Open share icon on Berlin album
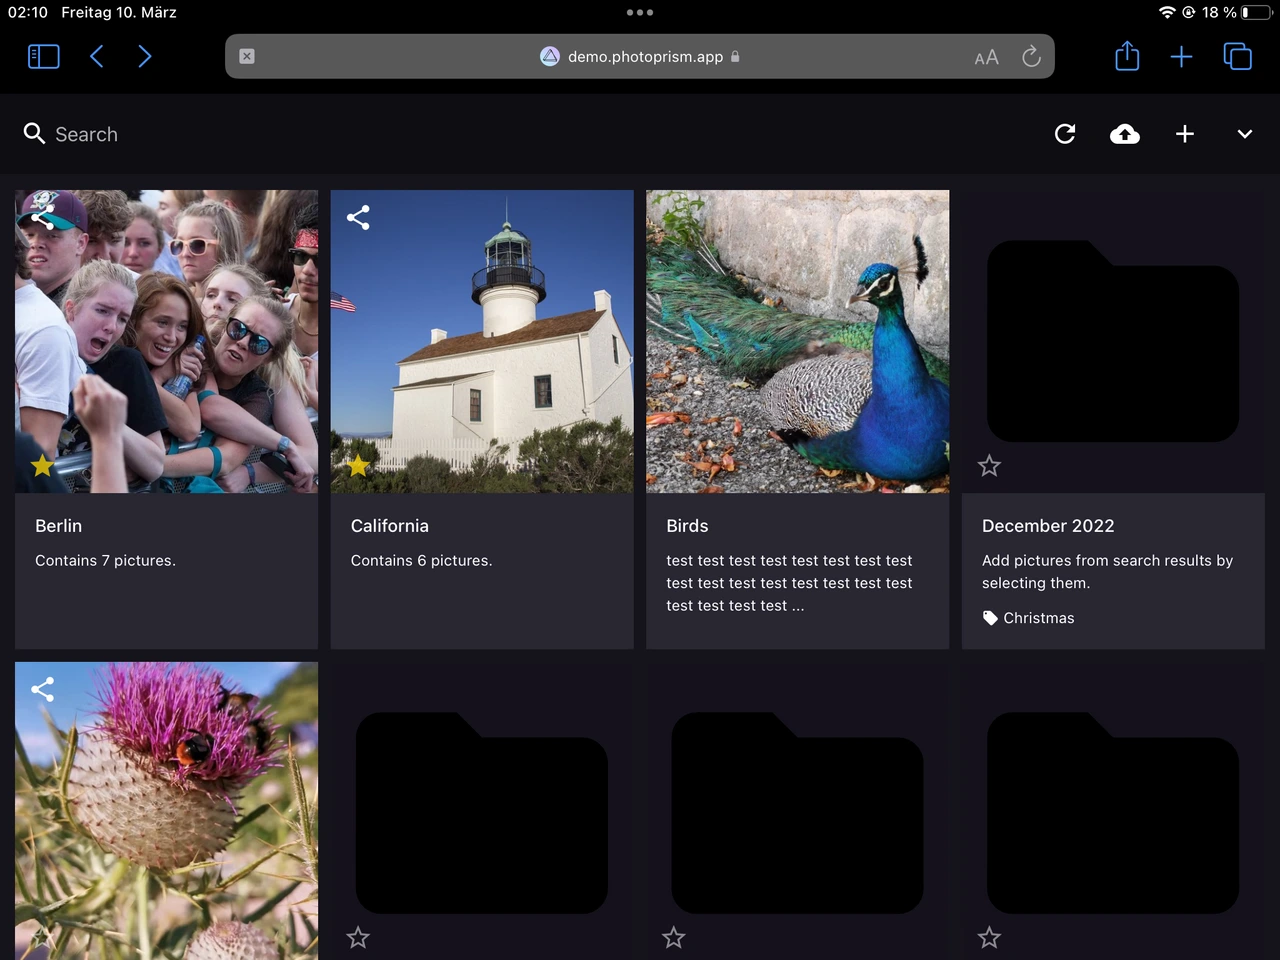Image resolution: width=1280 pixels, height=960 pixels. pos(42,217)
